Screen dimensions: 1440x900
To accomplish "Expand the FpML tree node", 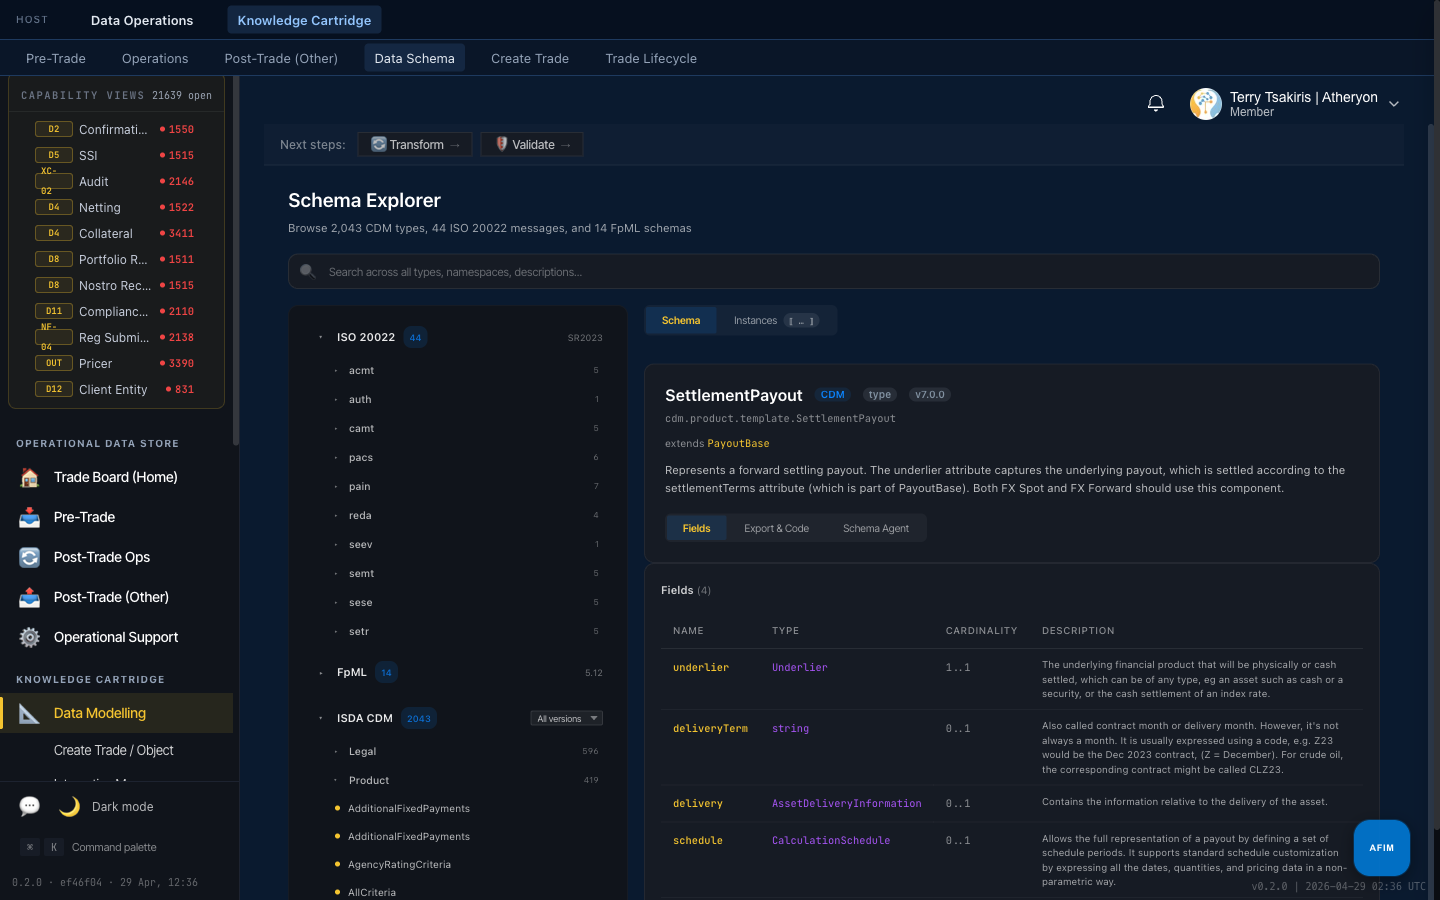I will tap(320, 673).
